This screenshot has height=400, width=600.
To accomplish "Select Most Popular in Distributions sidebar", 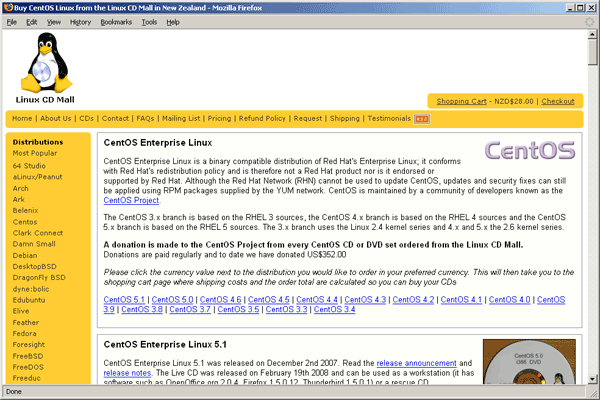I will point(35,153).
